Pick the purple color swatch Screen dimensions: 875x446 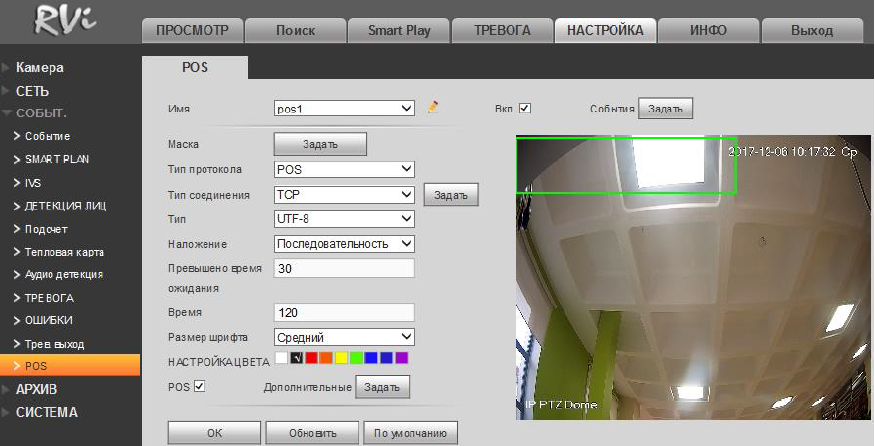click(x=401, y=357)
